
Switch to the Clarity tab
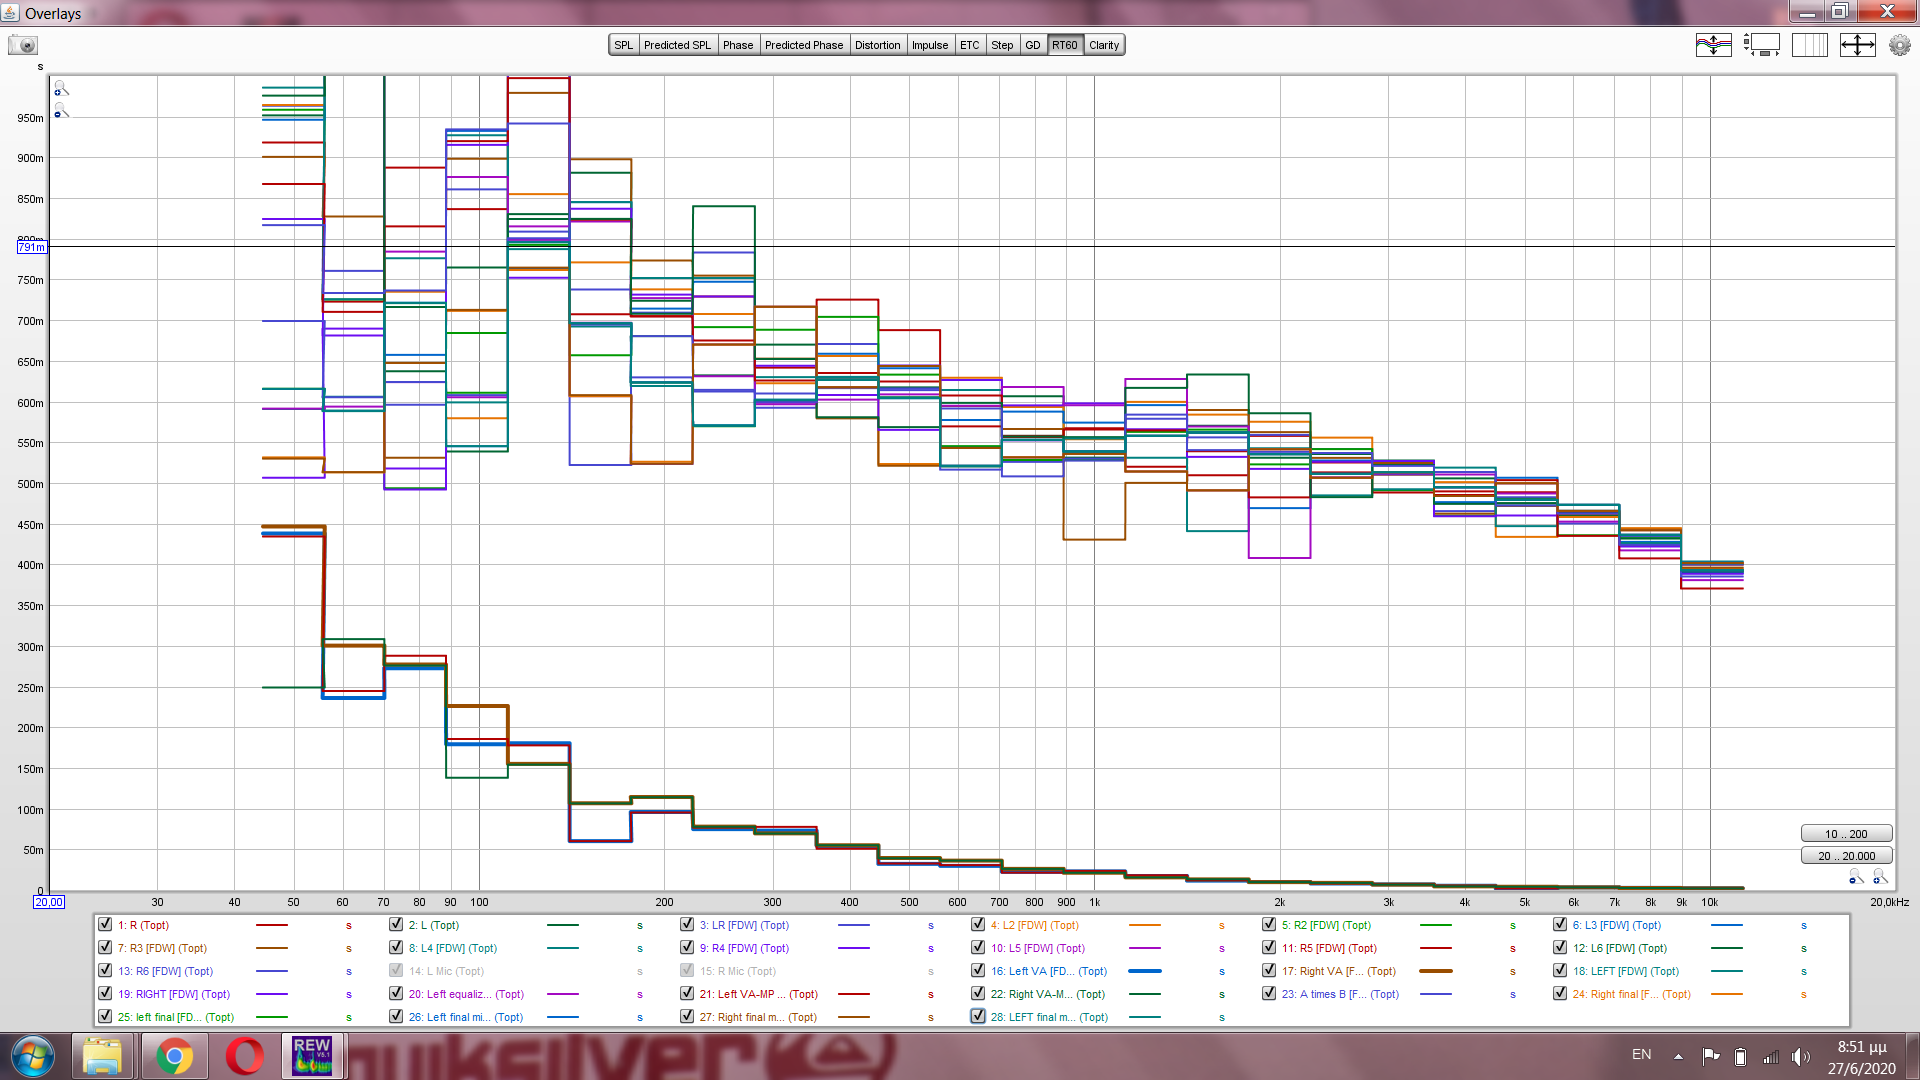click(1103, 45)
